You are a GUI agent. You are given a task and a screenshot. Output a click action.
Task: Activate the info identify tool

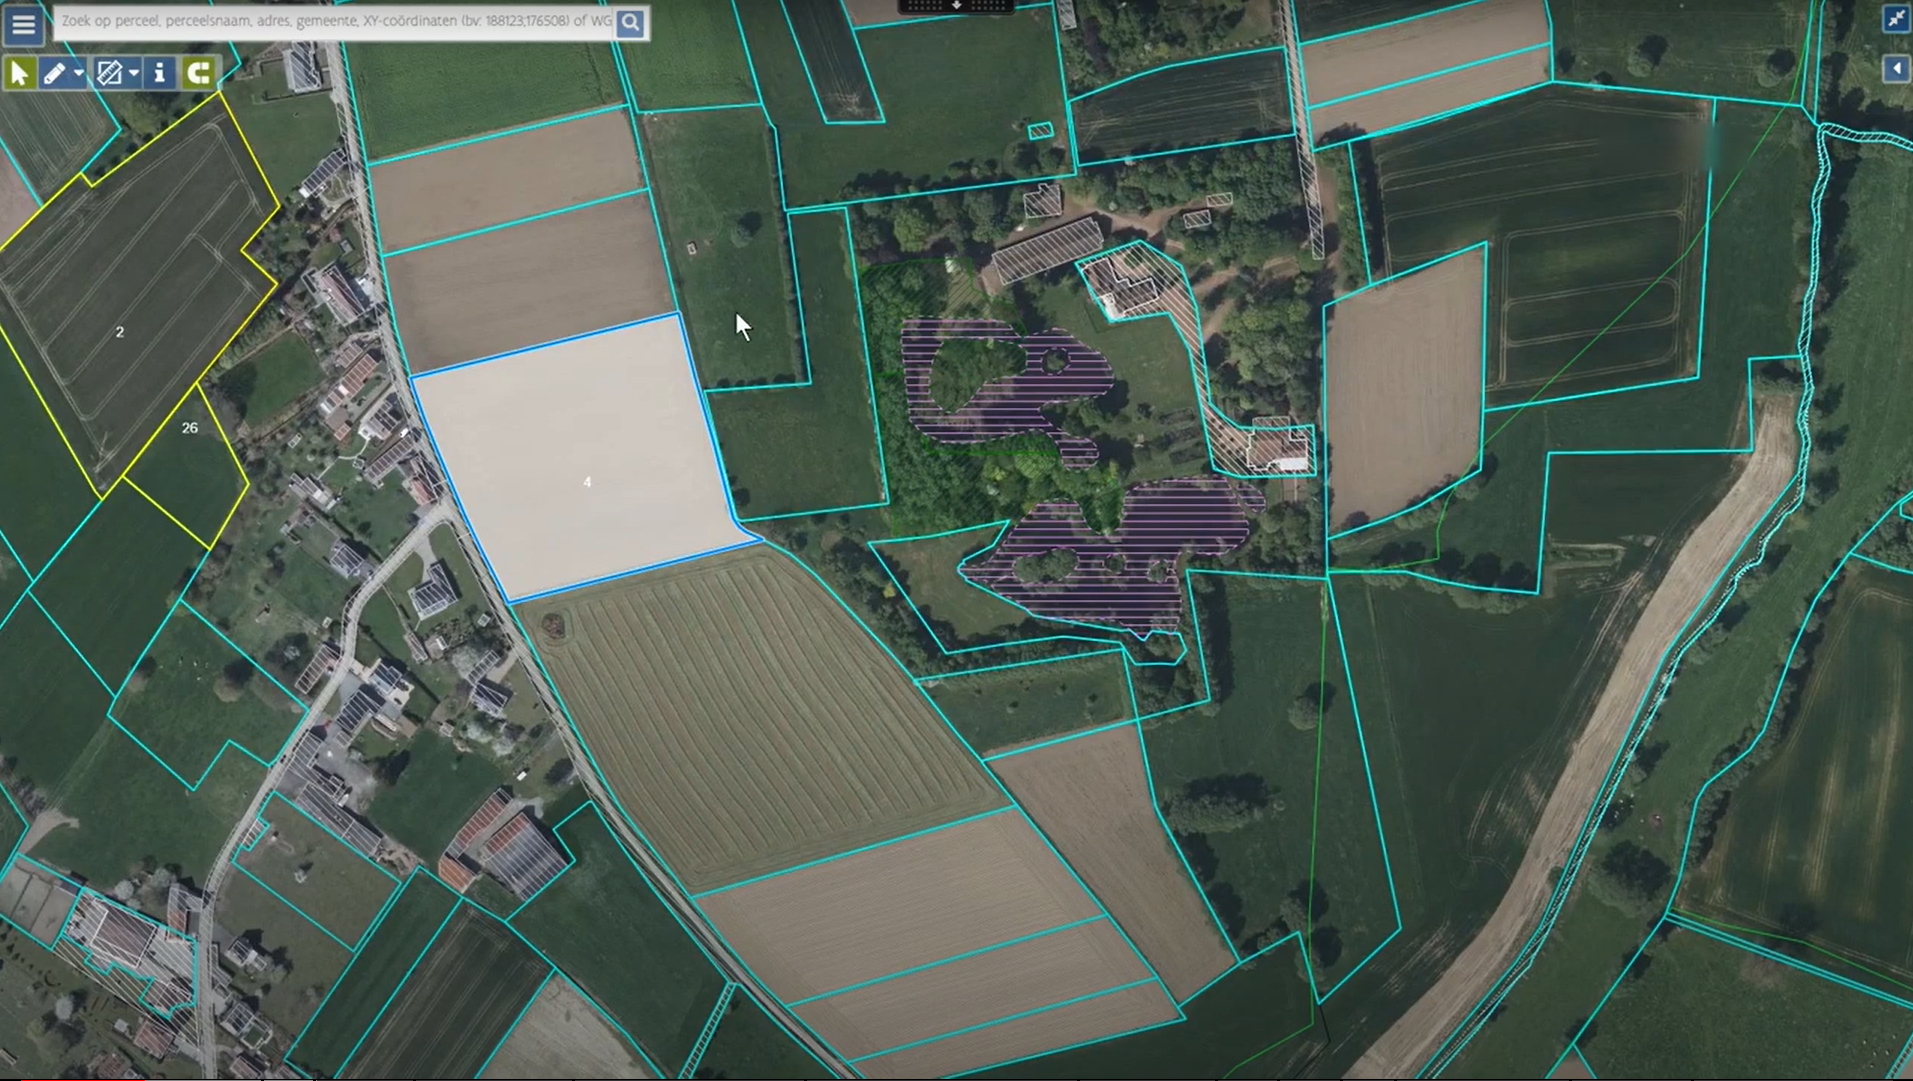[x=159, y=73]
